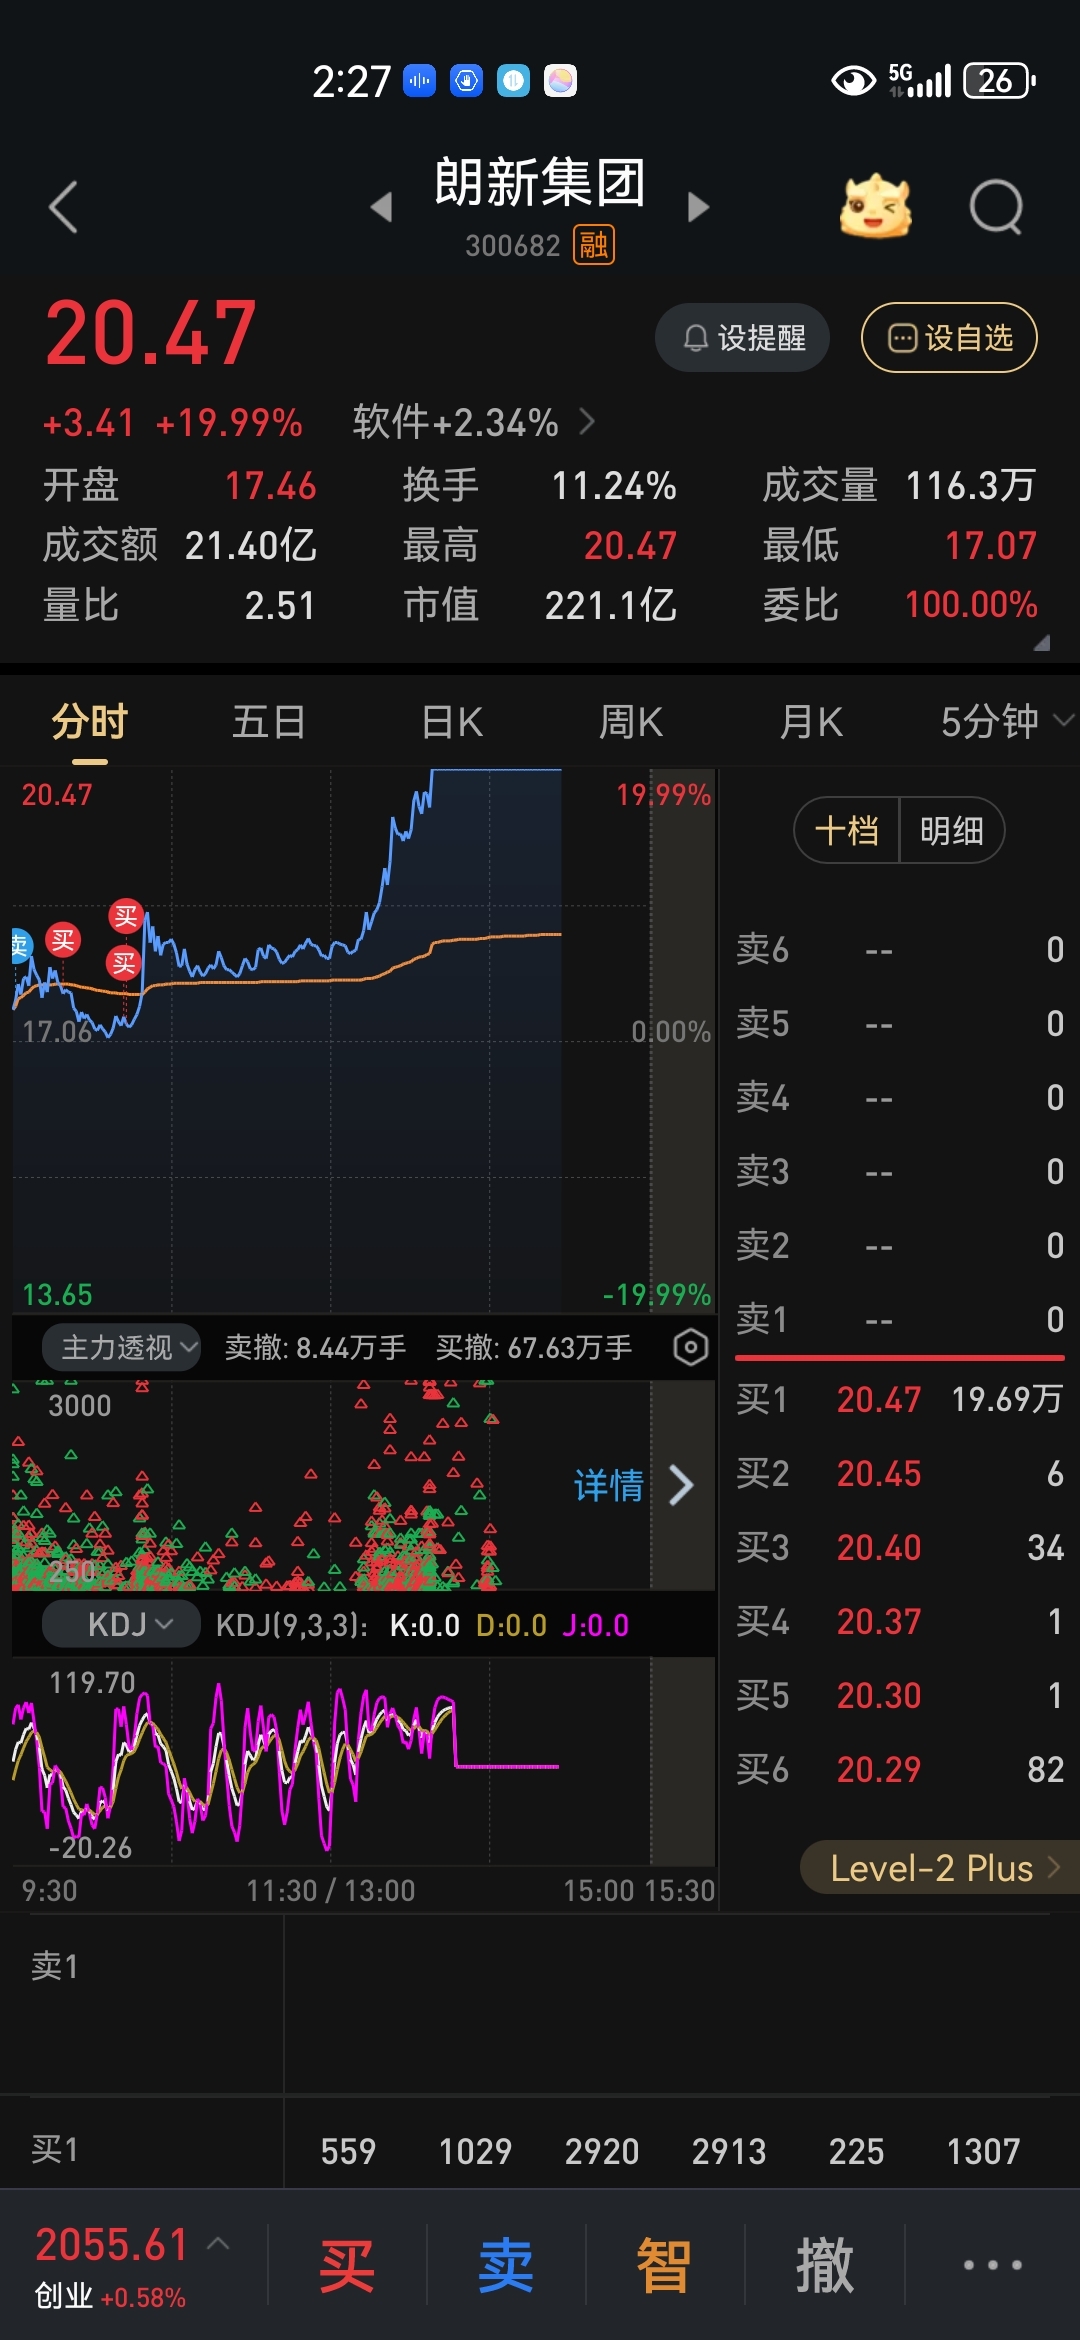Open the 撤 cancel order button

click(x=825, y=2265)
